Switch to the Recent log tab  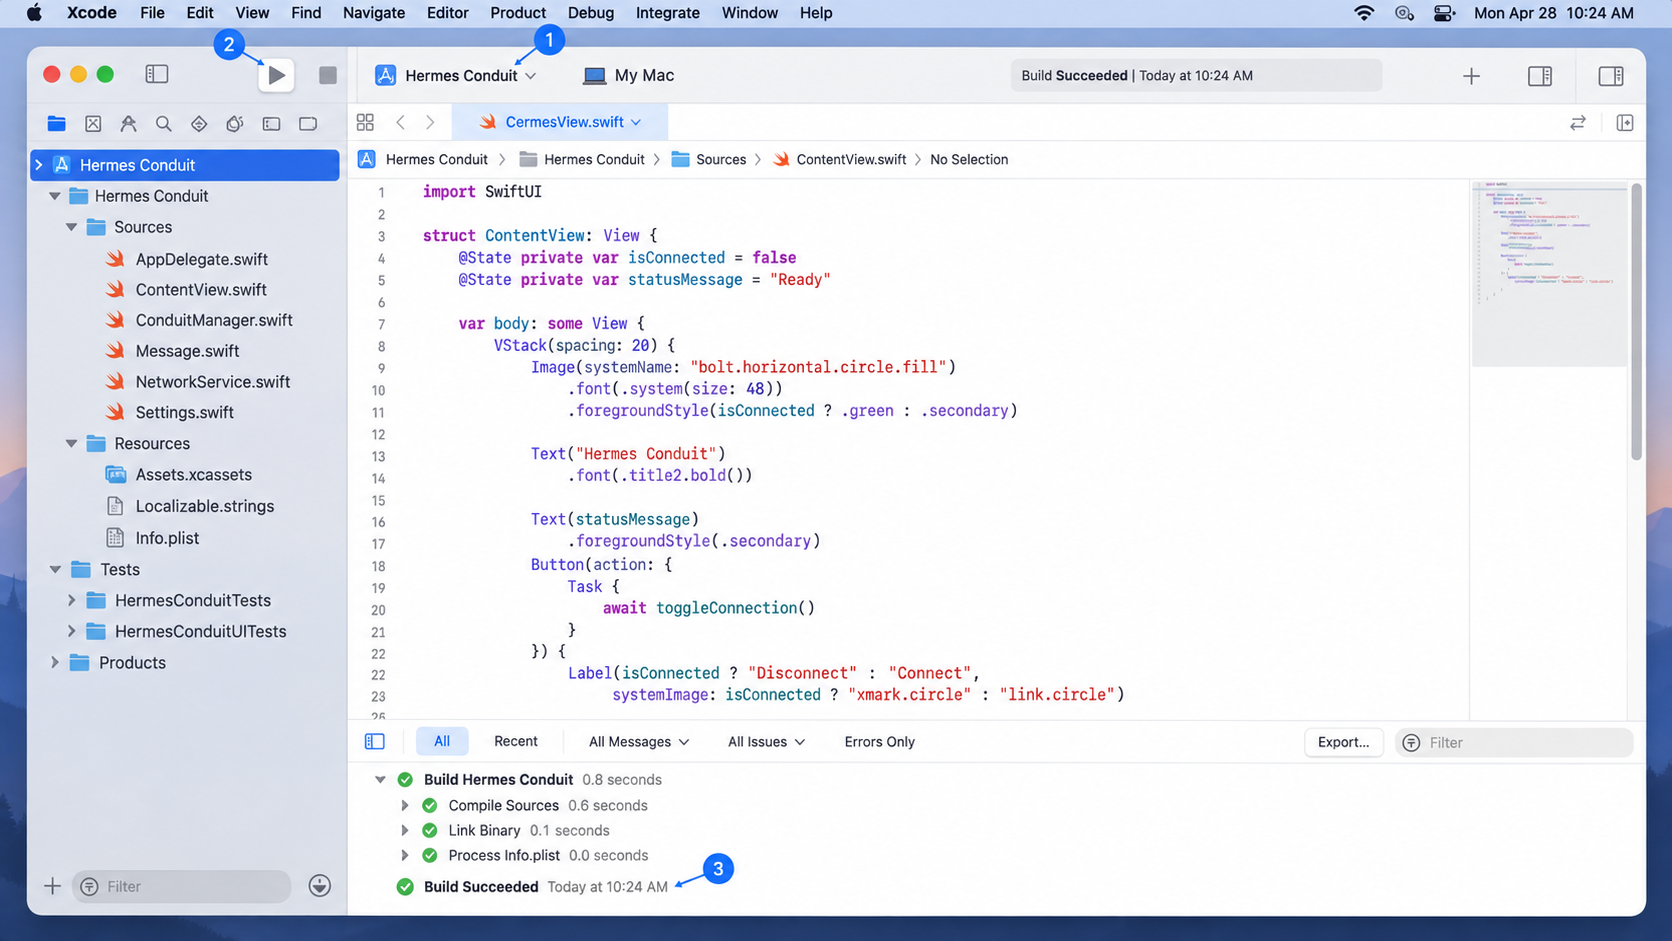pos(516,741)
